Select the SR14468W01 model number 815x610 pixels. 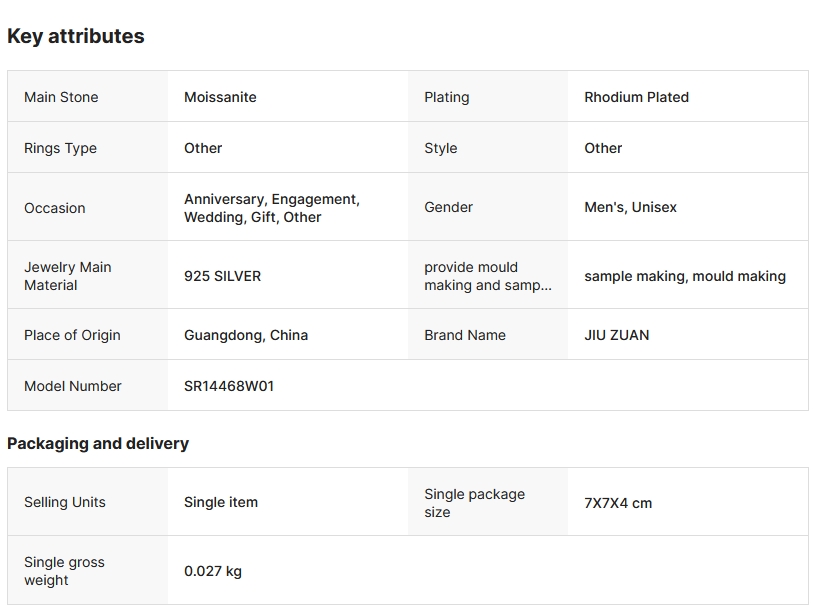pyautogui.click(x=229, y=386)
